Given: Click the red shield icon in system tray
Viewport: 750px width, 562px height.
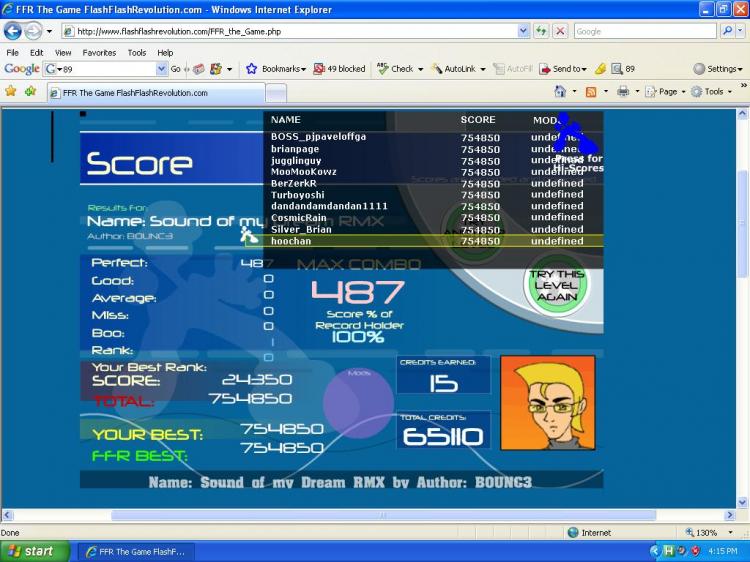Looking at the screenshot, I should pyautogui.click(x=695, y=551).
